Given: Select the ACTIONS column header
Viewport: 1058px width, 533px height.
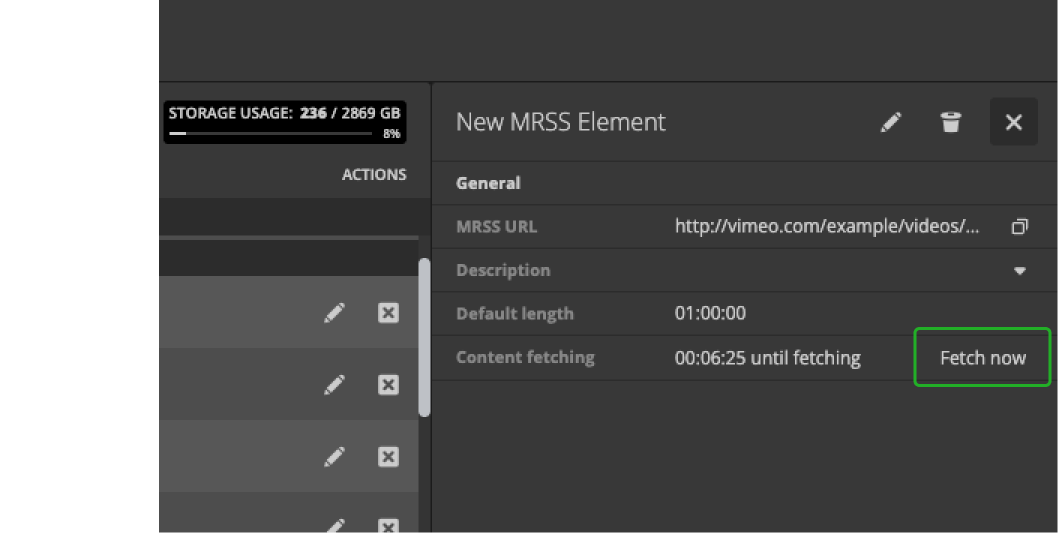Looking at the screenshot, I should tap(374, 174).
